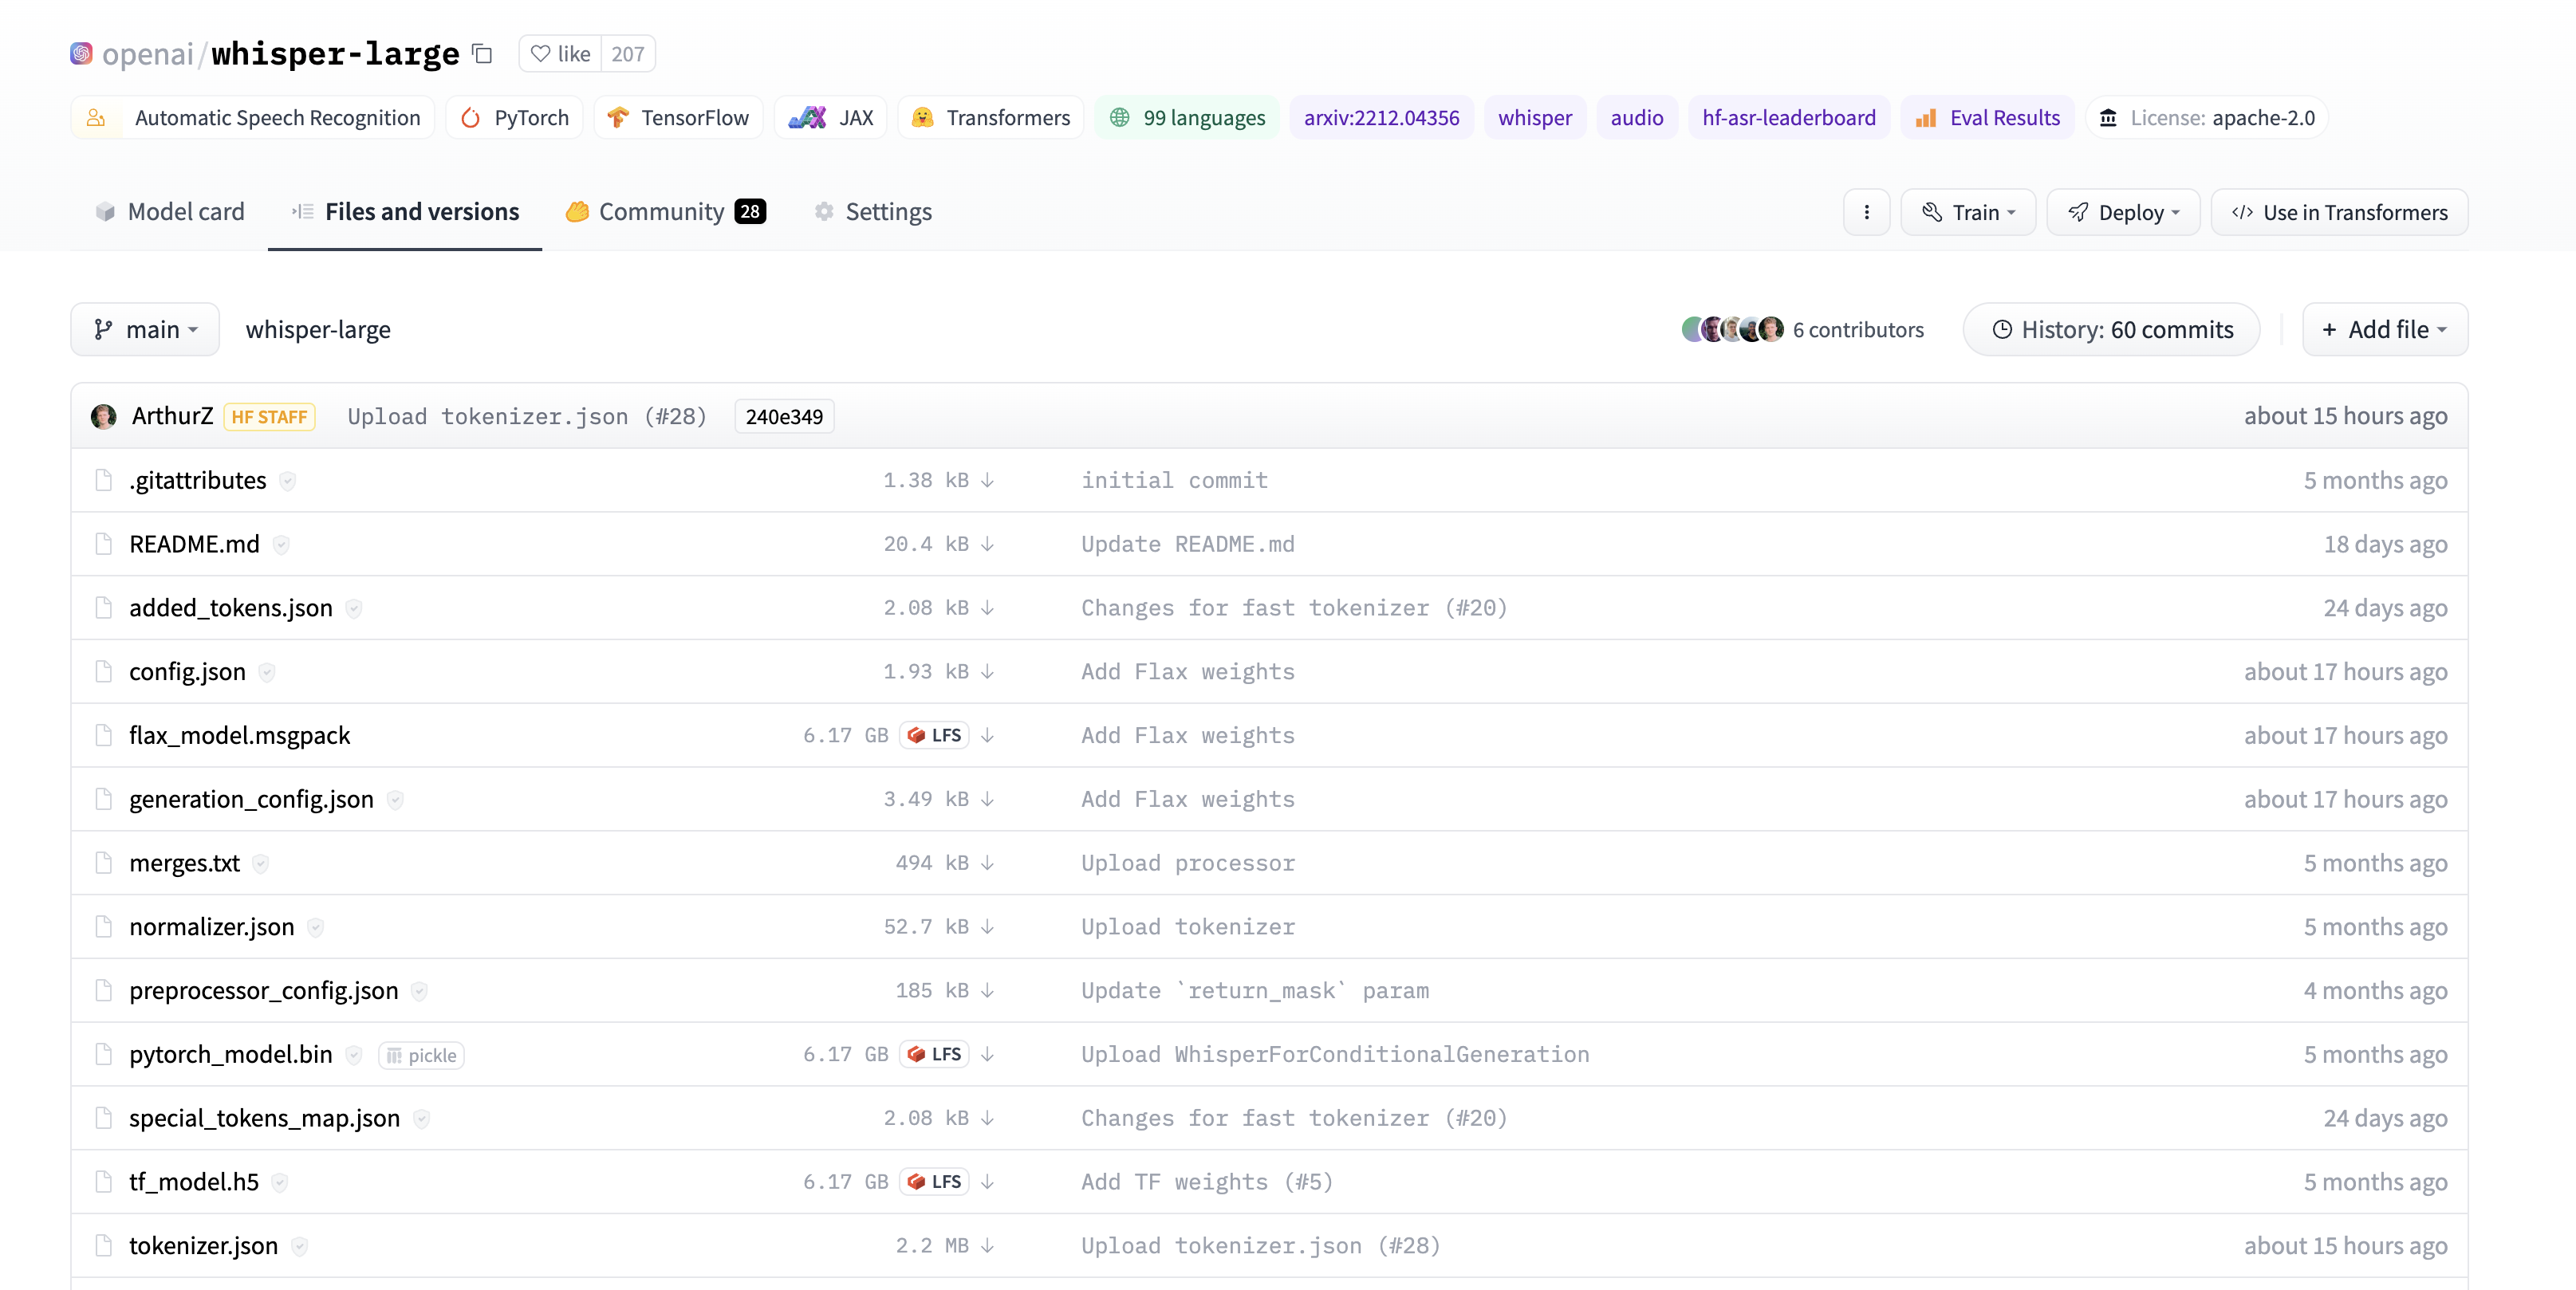Download tokenizer.json via arrow icon
Image resolution: width=2576 pixels, height=1290 pixels.
click(987, 1245)
